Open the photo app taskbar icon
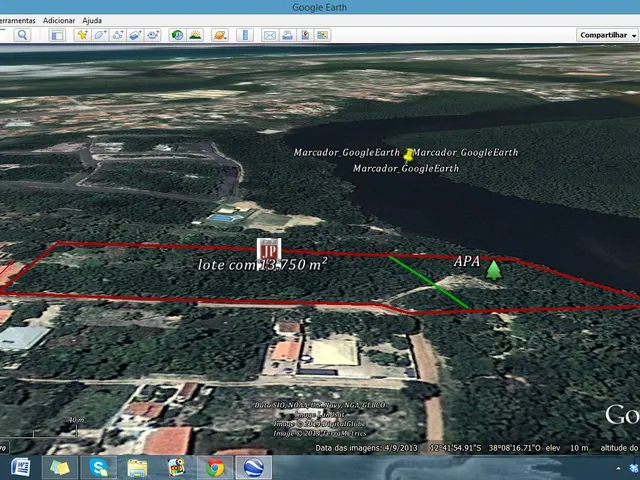Viewport: 640px width, 480px height. (176, 468)
